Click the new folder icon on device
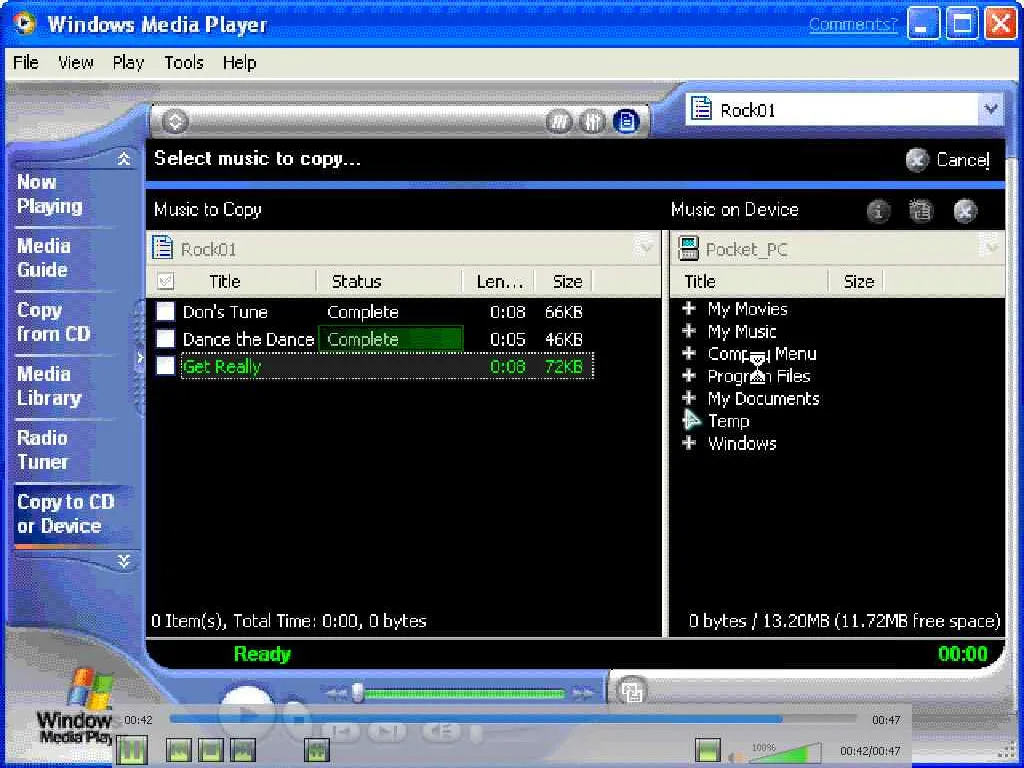The image size is (1024, 768). 921,211
